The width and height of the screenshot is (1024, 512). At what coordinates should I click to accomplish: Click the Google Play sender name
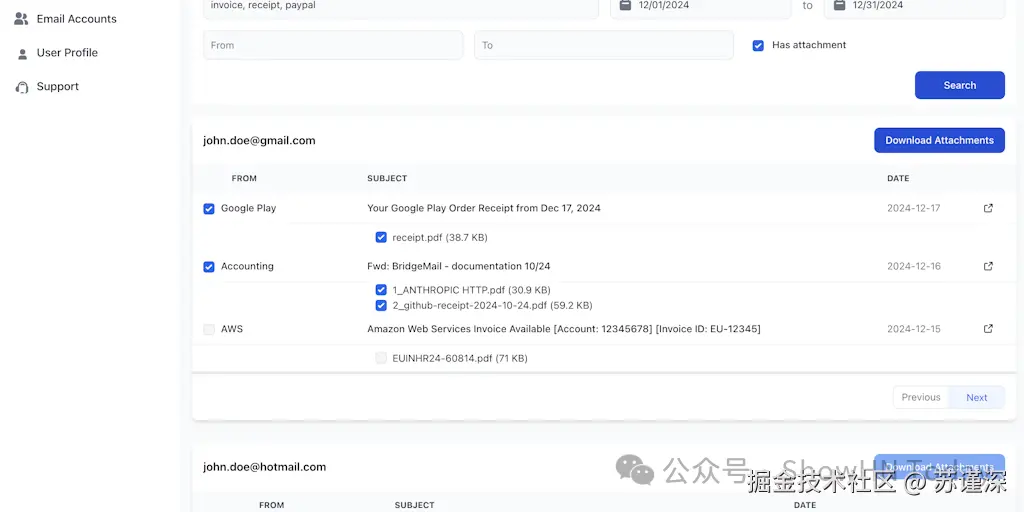click(248, 208)
